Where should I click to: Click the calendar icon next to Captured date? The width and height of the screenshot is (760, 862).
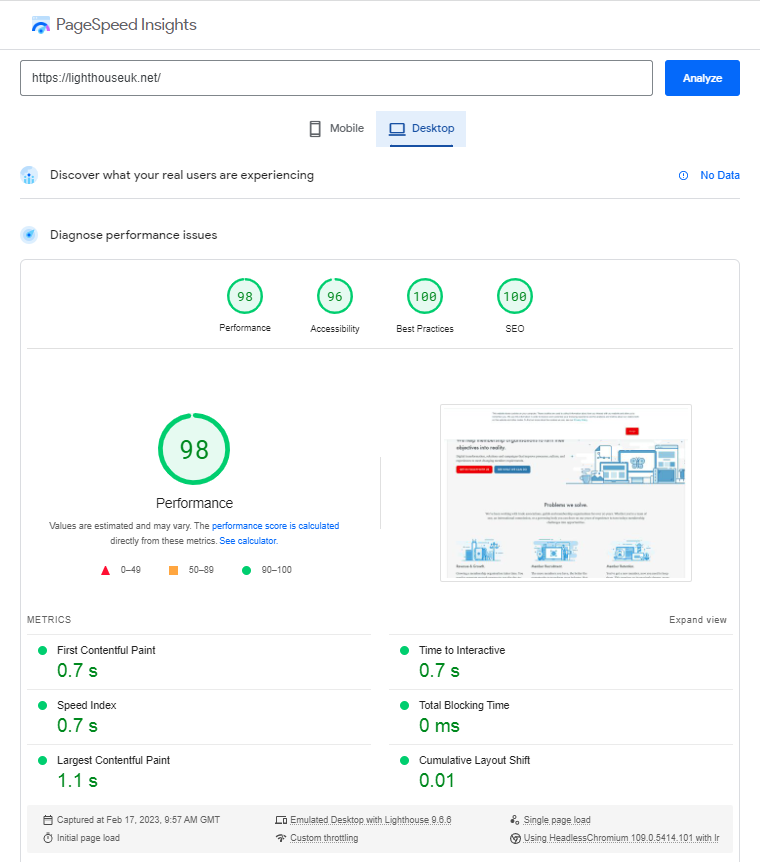click(x=48, y=820)
